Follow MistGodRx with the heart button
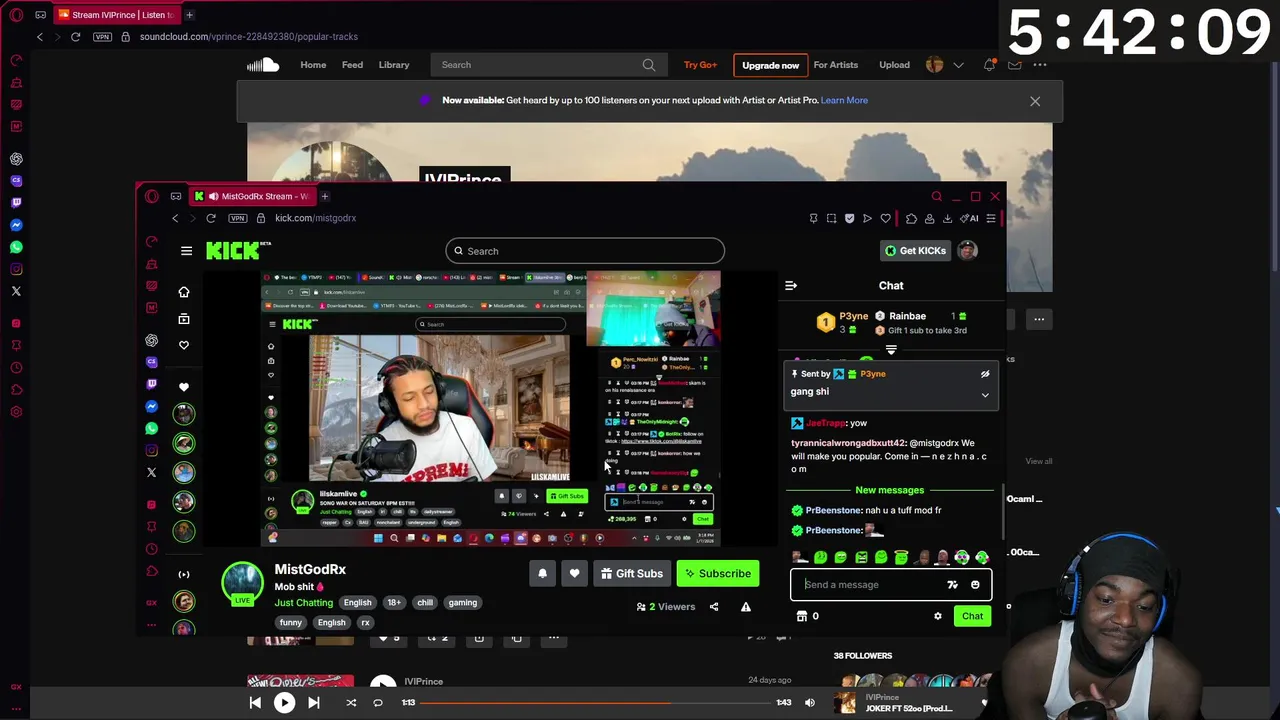The width and height of the screenshot is (1280, 720). click(x=574, y=574)
